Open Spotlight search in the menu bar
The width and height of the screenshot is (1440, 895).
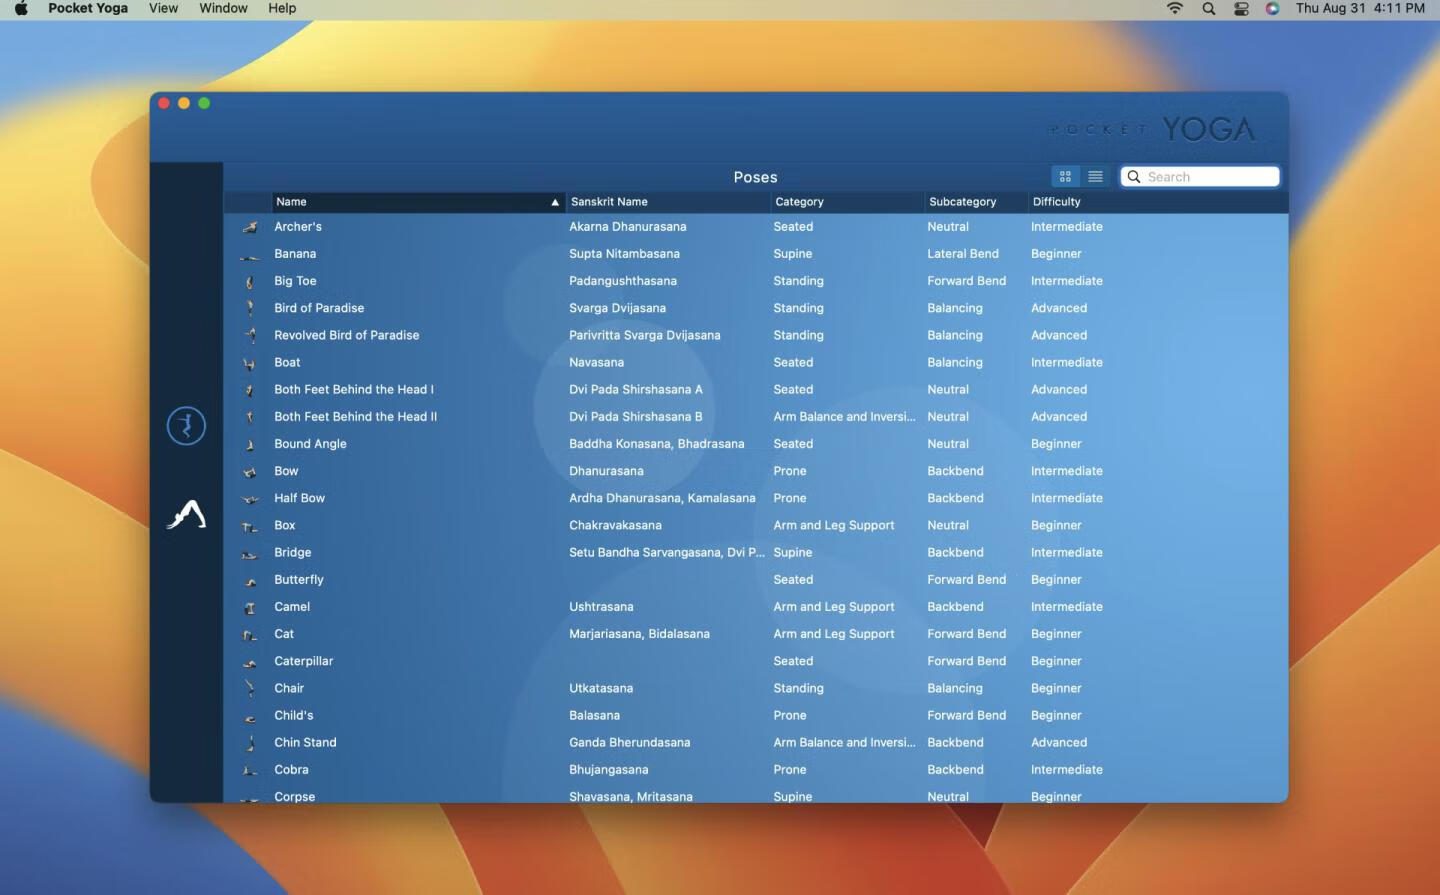point(1209,8)
